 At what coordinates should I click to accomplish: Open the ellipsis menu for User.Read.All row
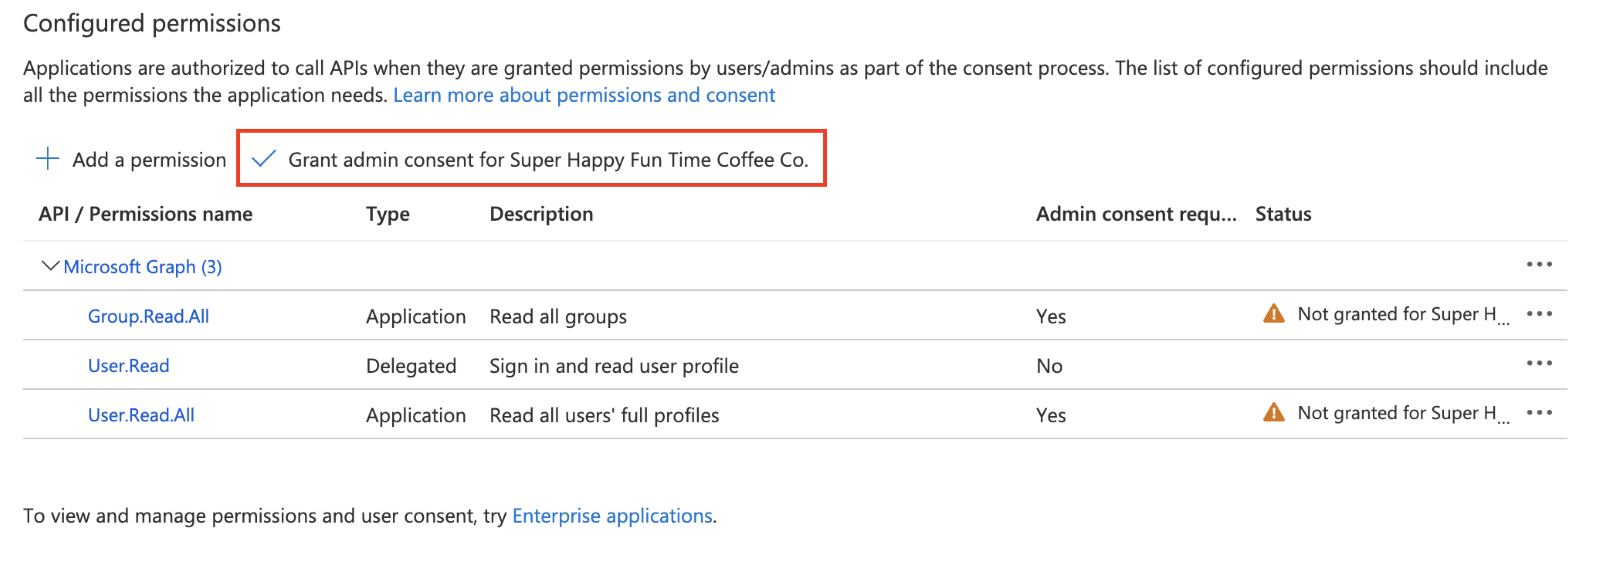pos(1539,413)
